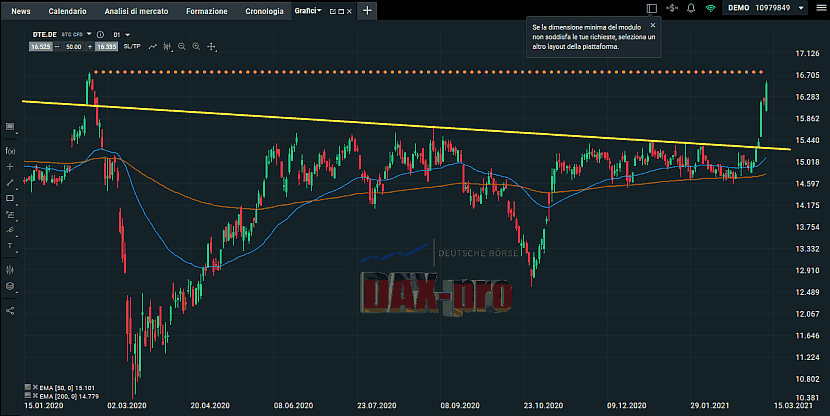Click the 16.705 price axis label
The width and height of the screenshot is (830, 416).
(x=807, y=75)
